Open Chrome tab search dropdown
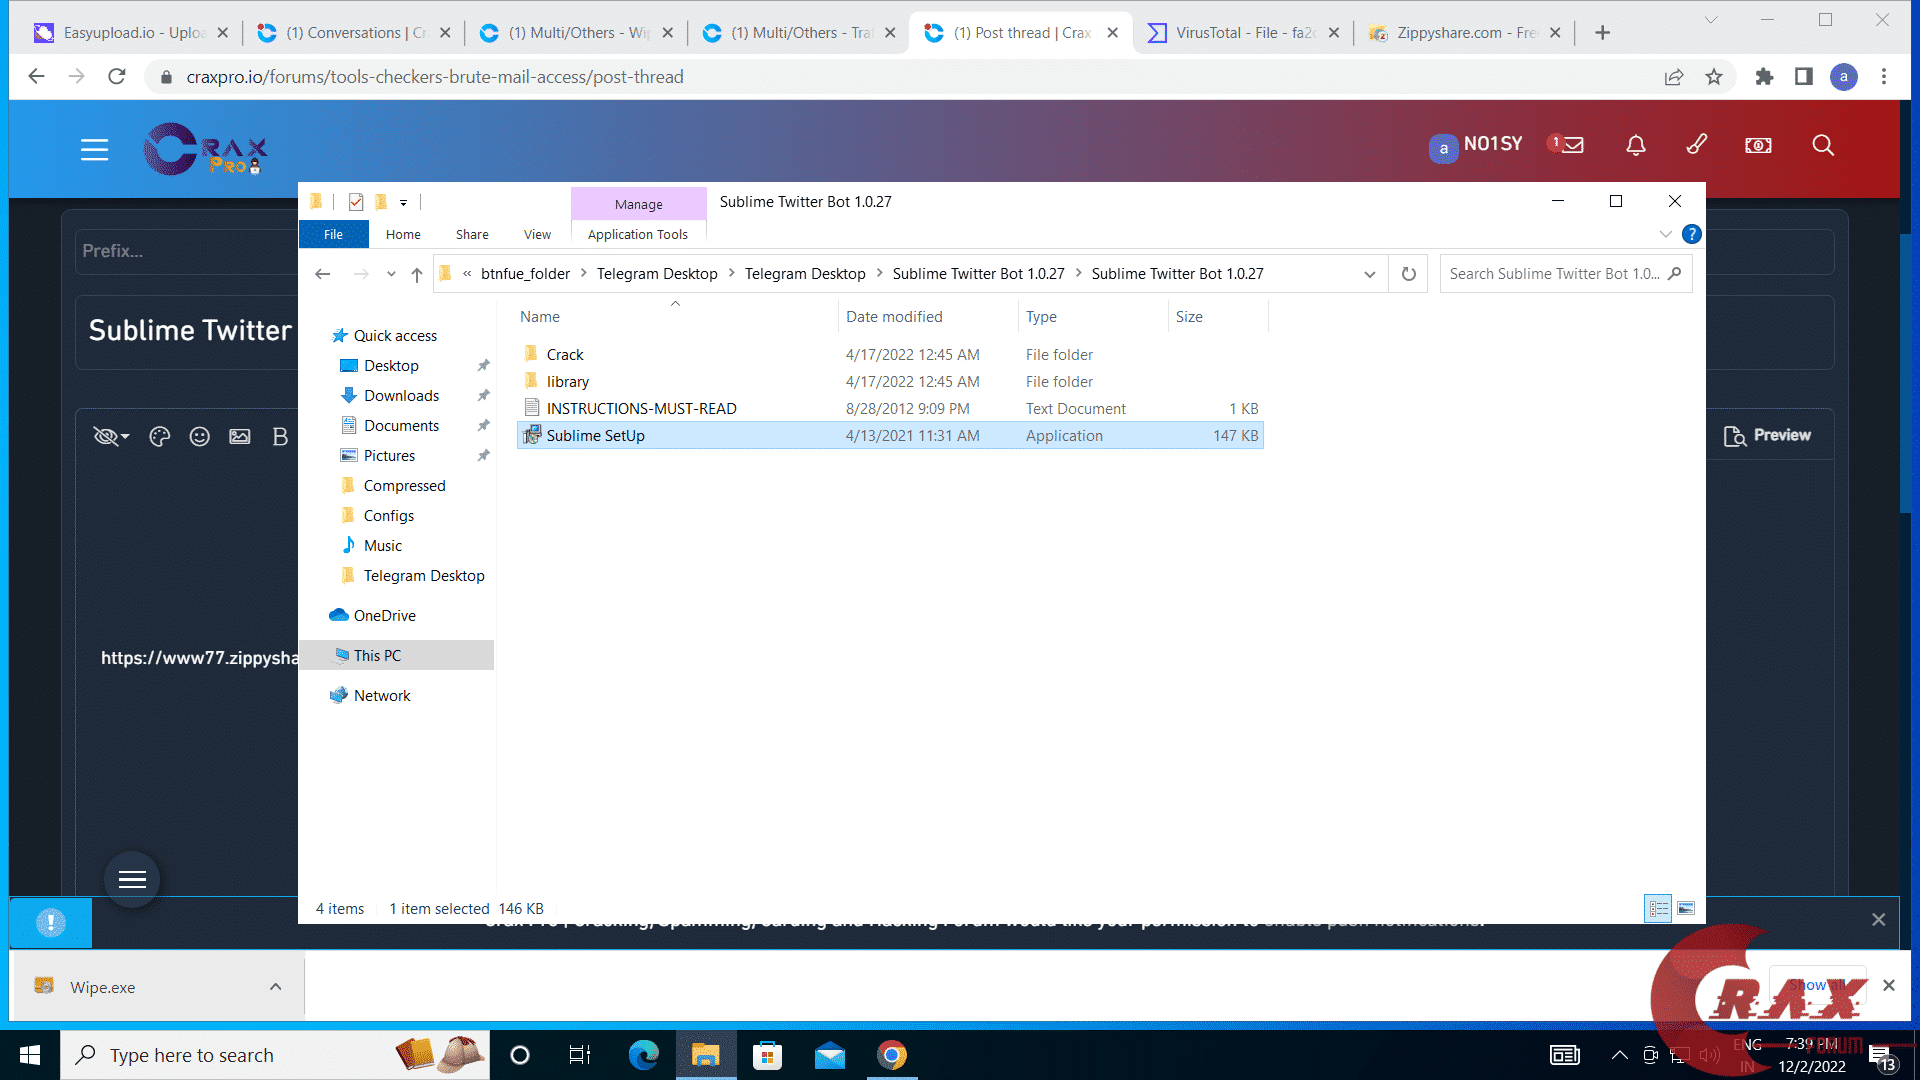 point(1711,20)
